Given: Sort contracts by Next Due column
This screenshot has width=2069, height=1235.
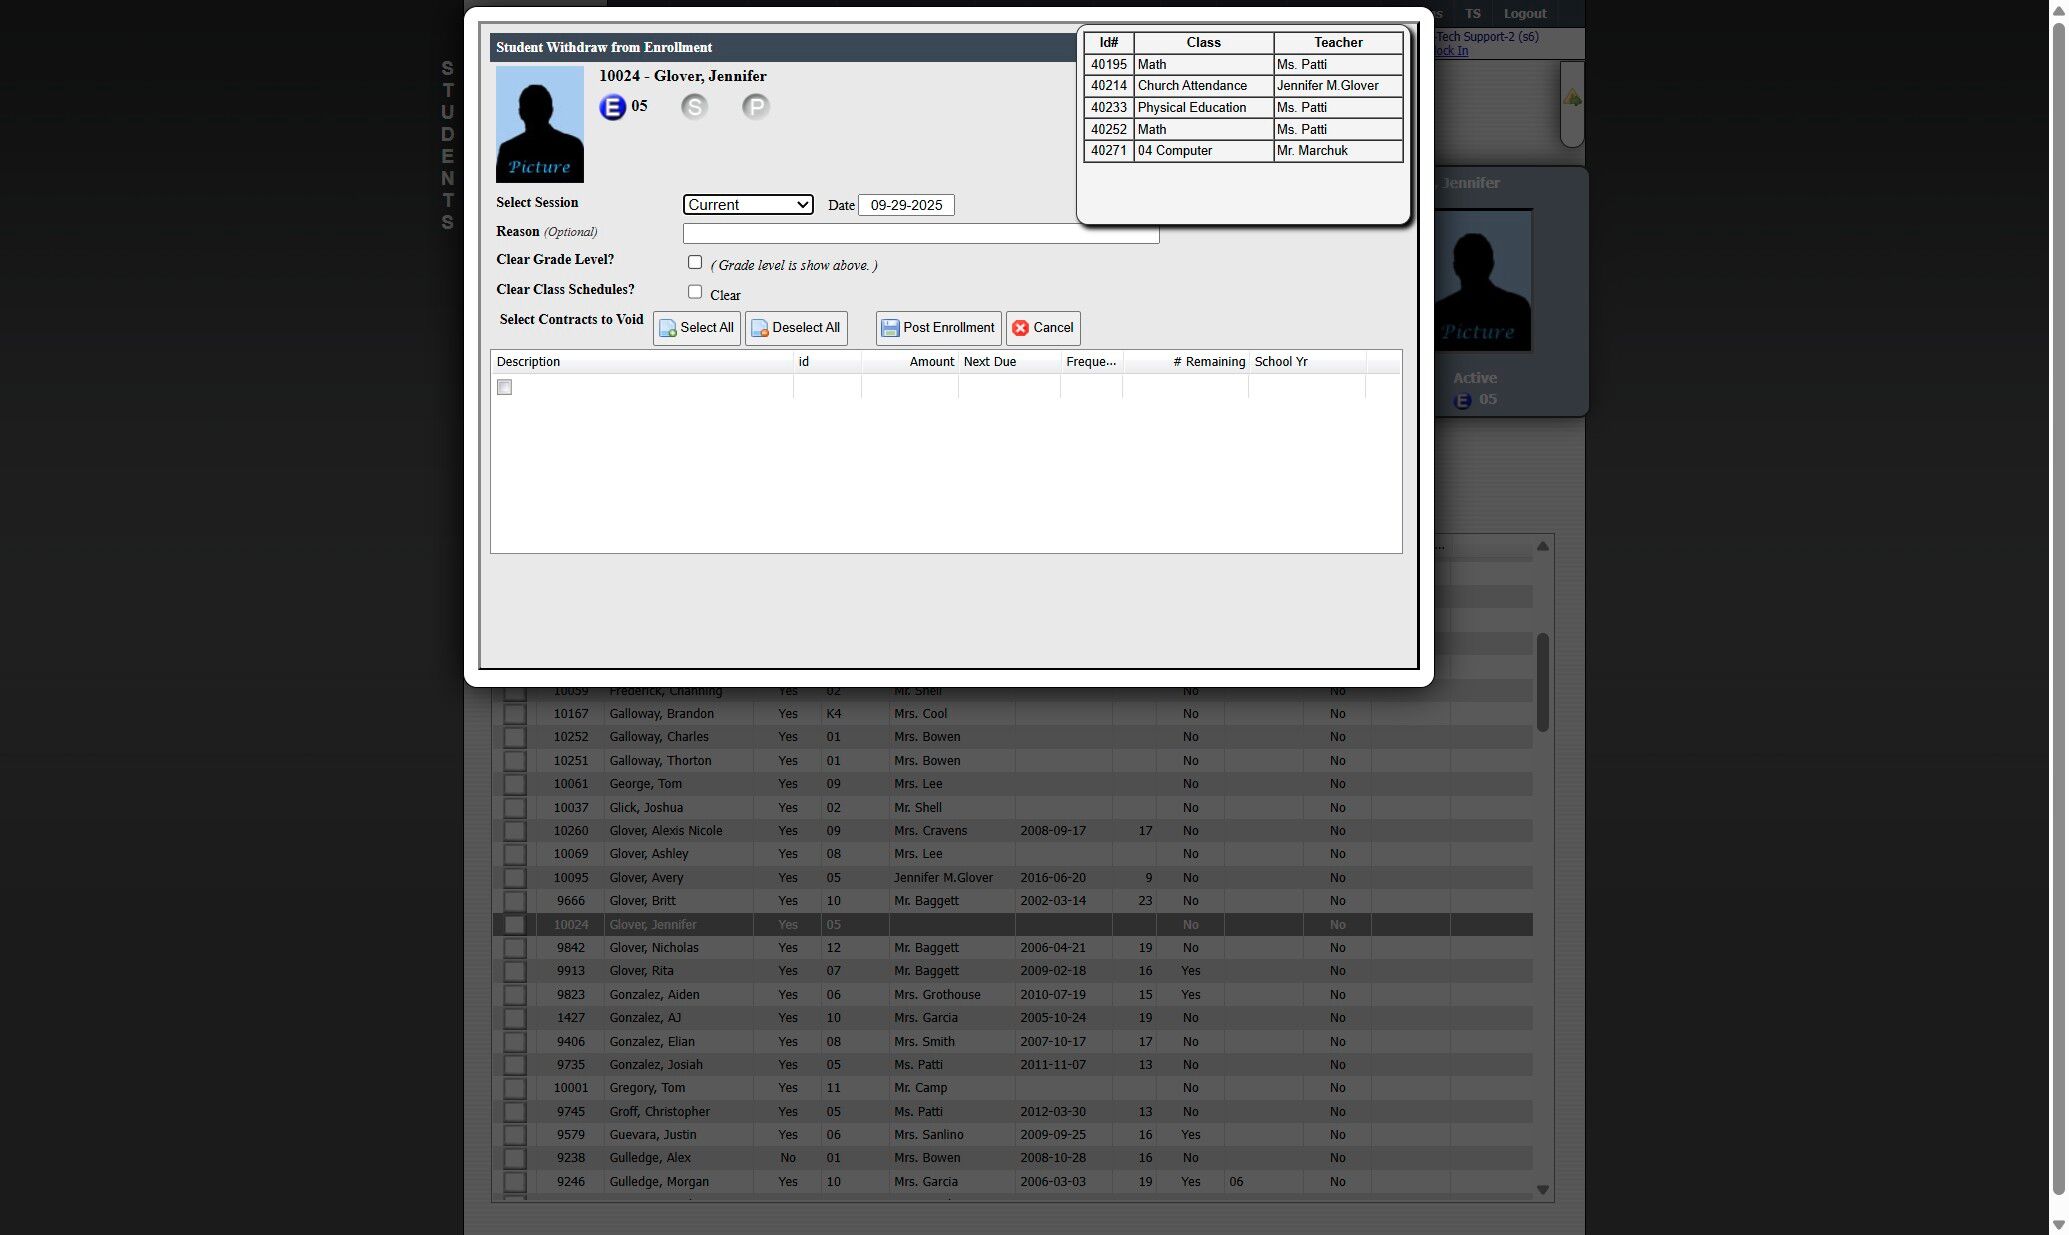Looking at the screenshot, I should pos(1008,362).
